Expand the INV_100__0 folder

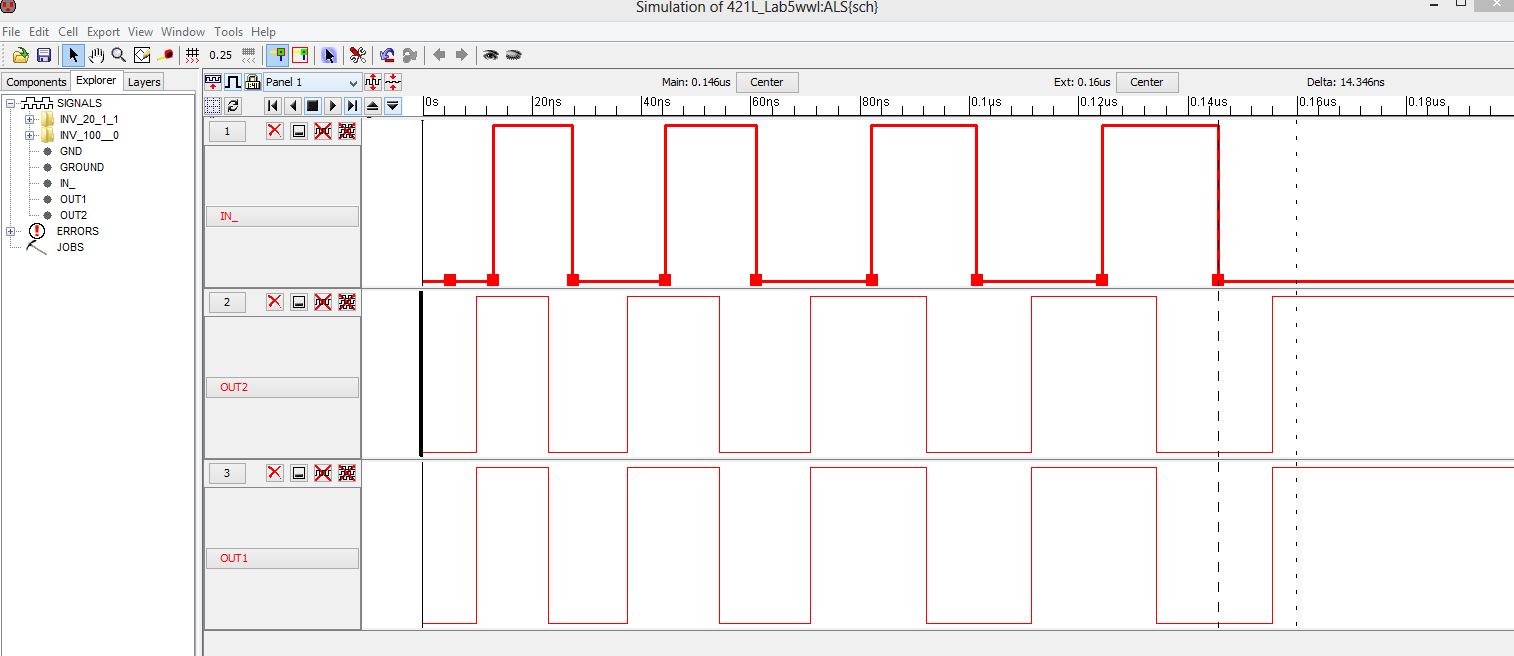(30, 135)
